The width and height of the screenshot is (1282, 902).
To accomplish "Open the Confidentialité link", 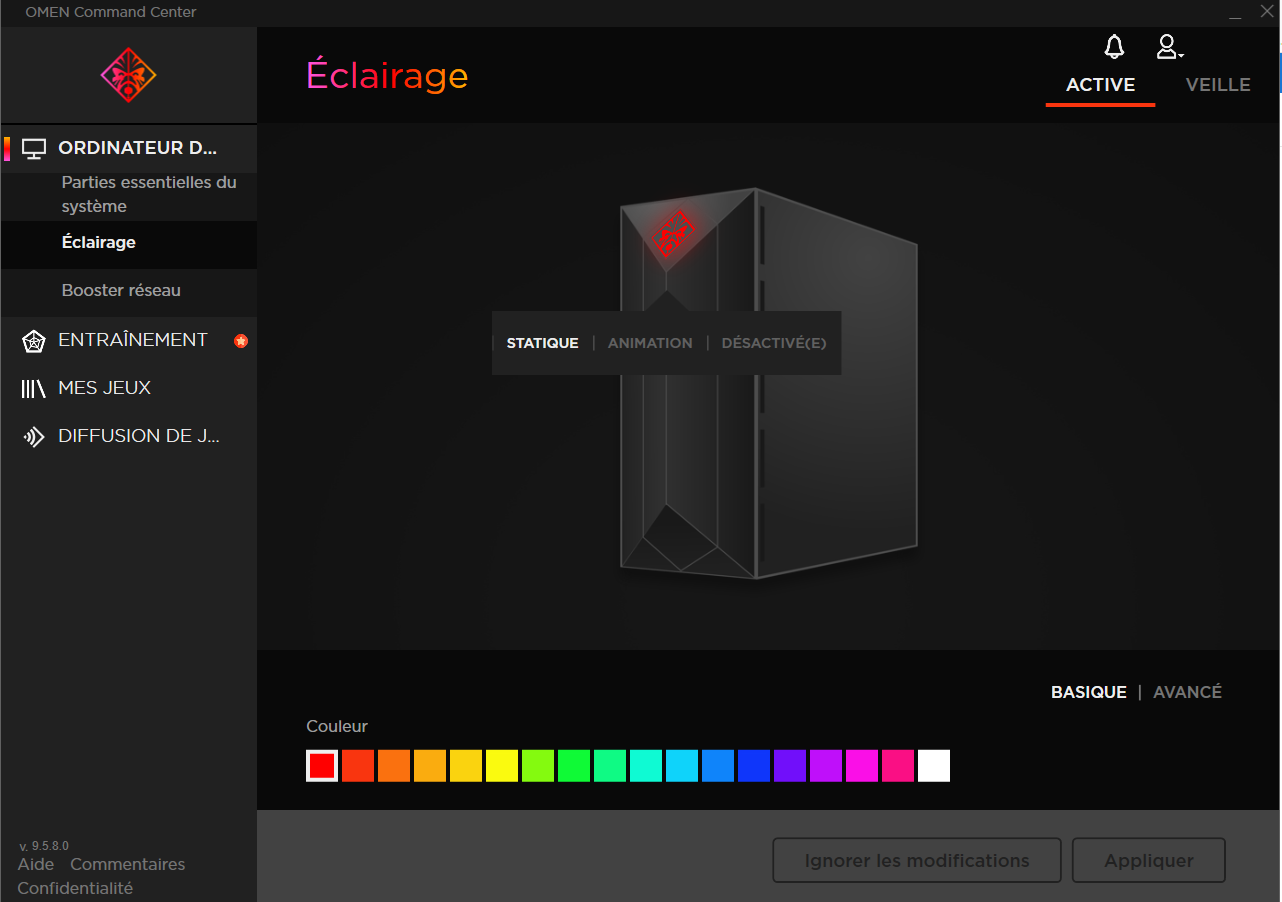I will click(x=75, y=888).
